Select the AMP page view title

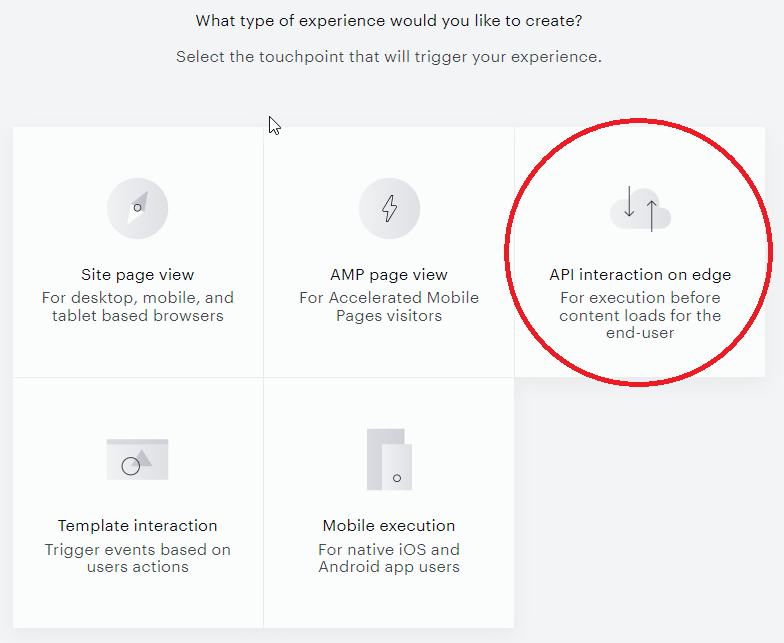(389, 274)
